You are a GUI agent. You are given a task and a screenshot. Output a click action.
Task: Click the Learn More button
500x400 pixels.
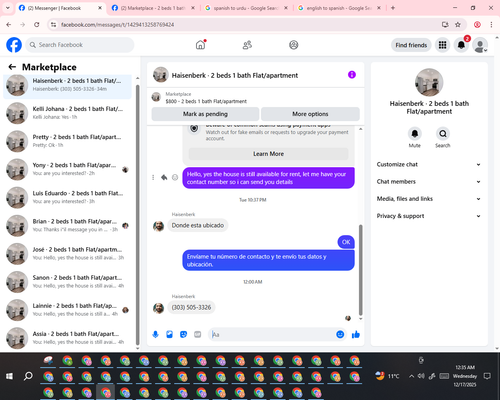coord(269,154)
